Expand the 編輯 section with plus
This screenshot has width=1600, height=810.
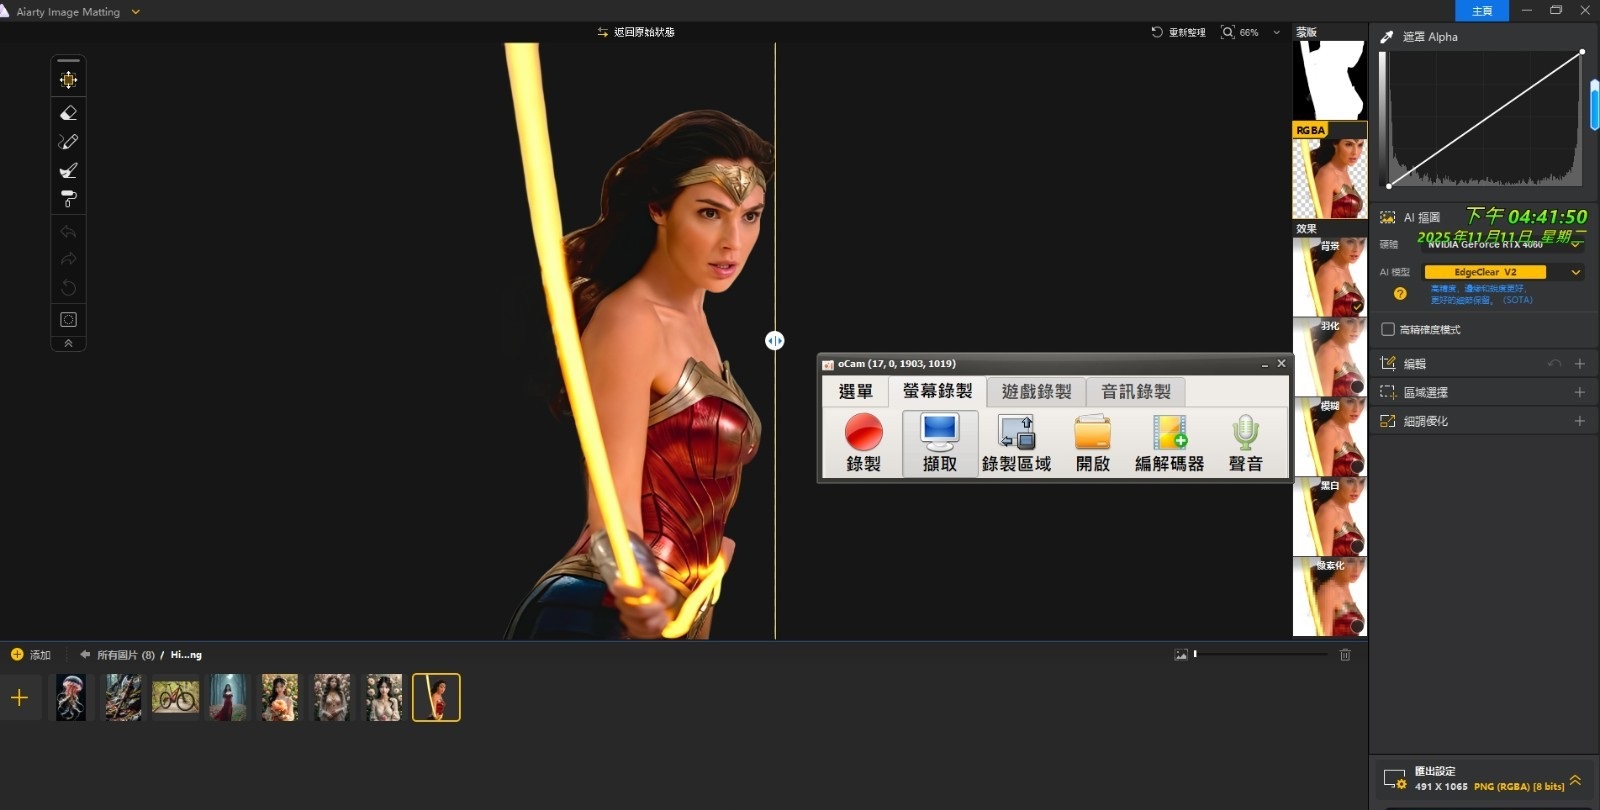coord(1580,364)
